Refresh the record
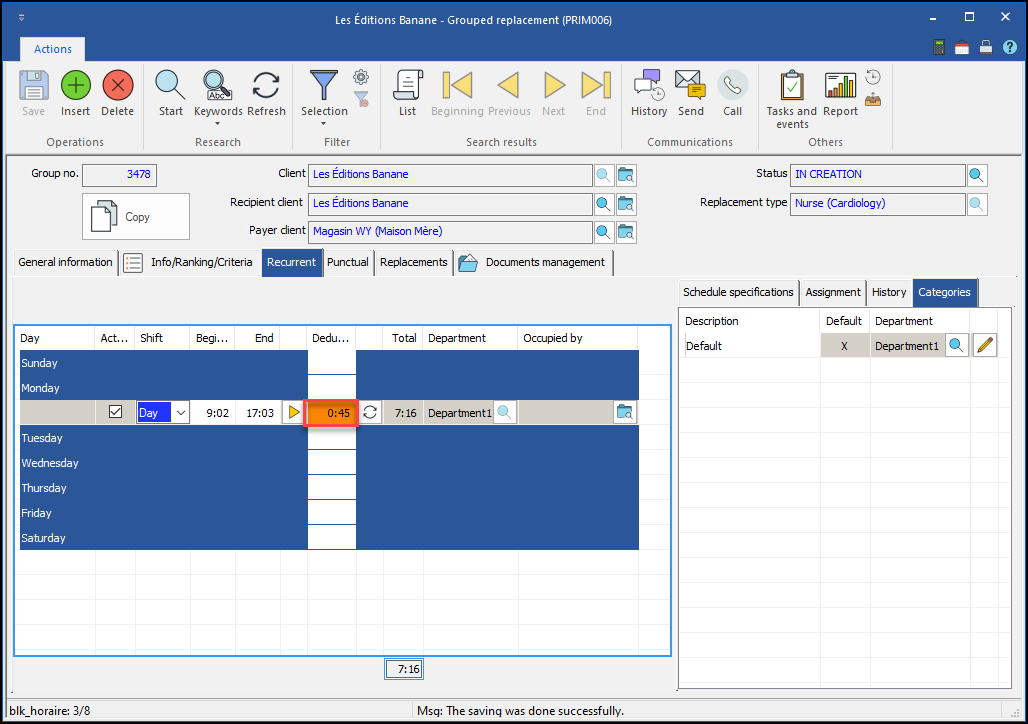The width and height of the screenshot is (1028, 724). click(266, 85)
